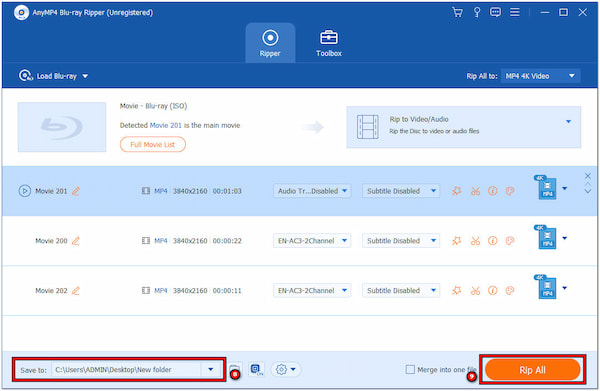Open the Rip All to format dropdown

540,76
